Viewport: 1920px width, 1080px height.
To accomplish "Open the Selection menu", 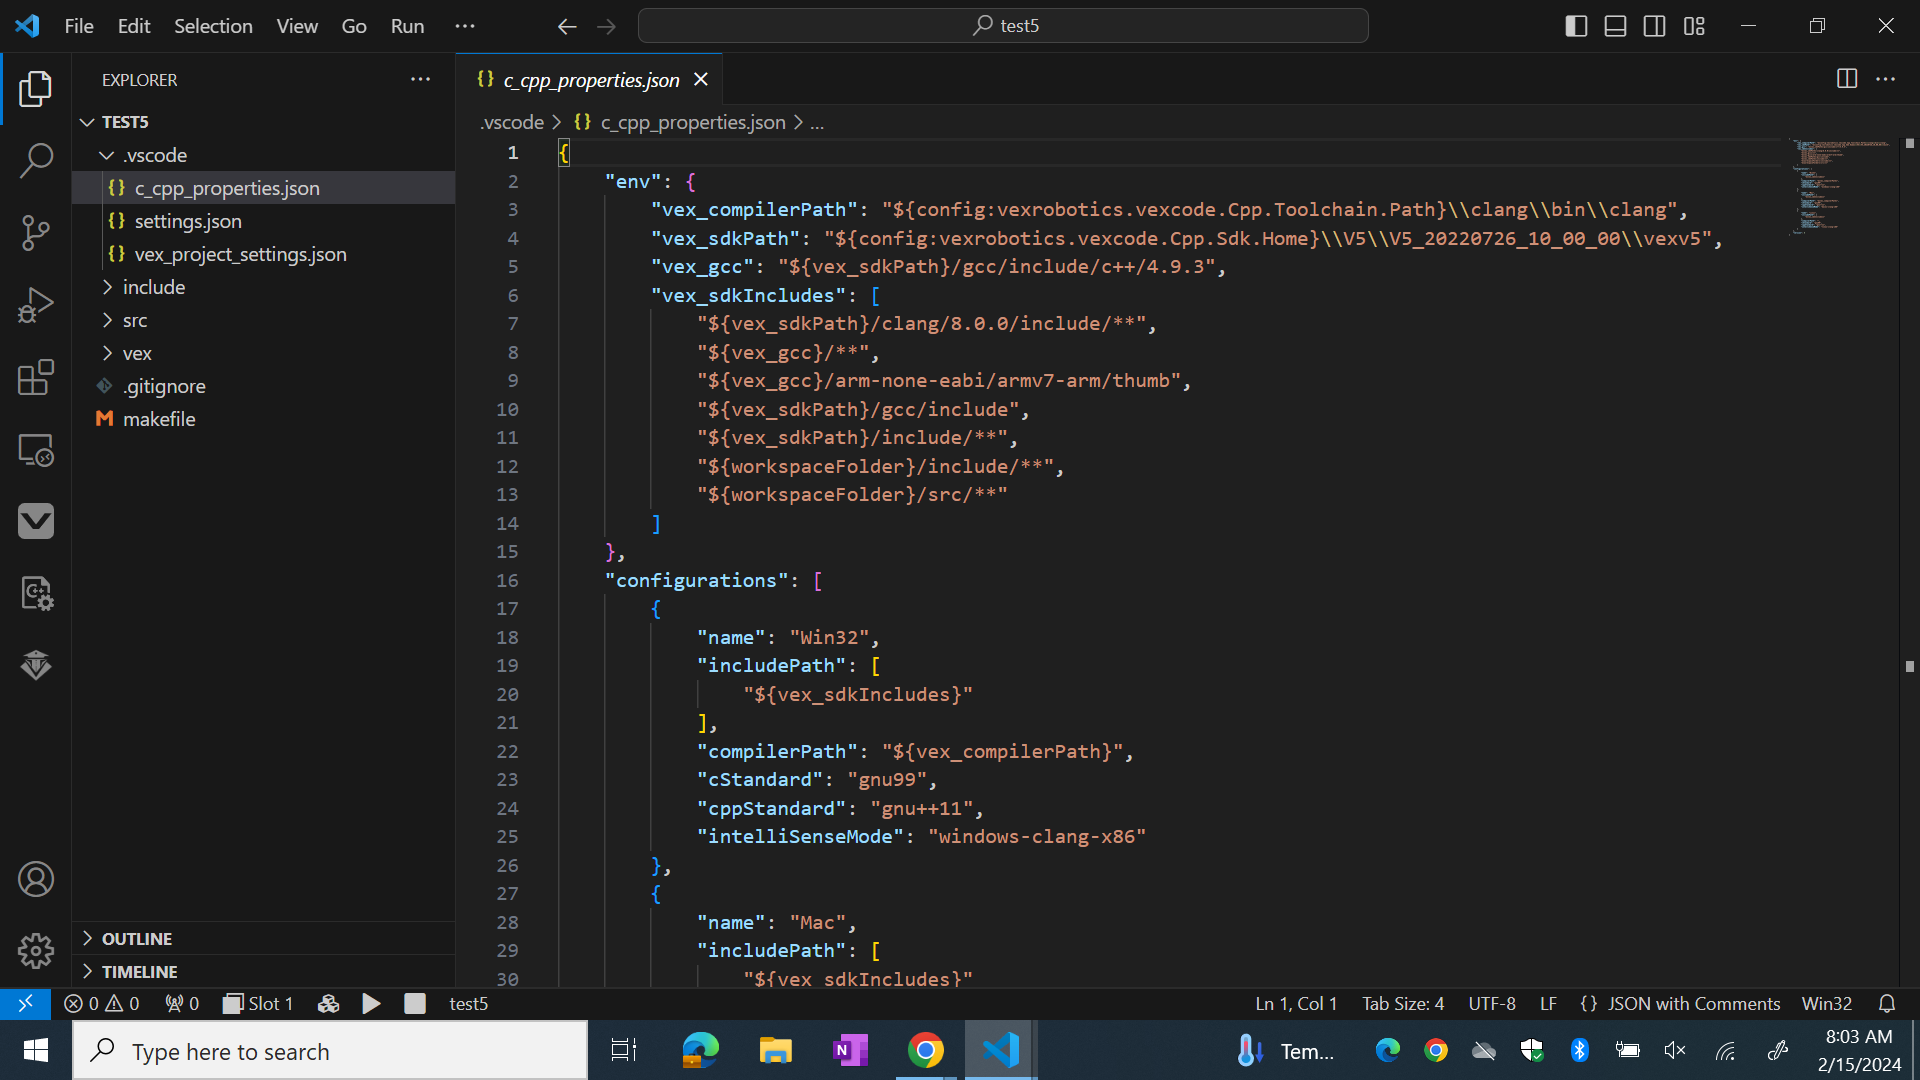I will coord(213,26).
